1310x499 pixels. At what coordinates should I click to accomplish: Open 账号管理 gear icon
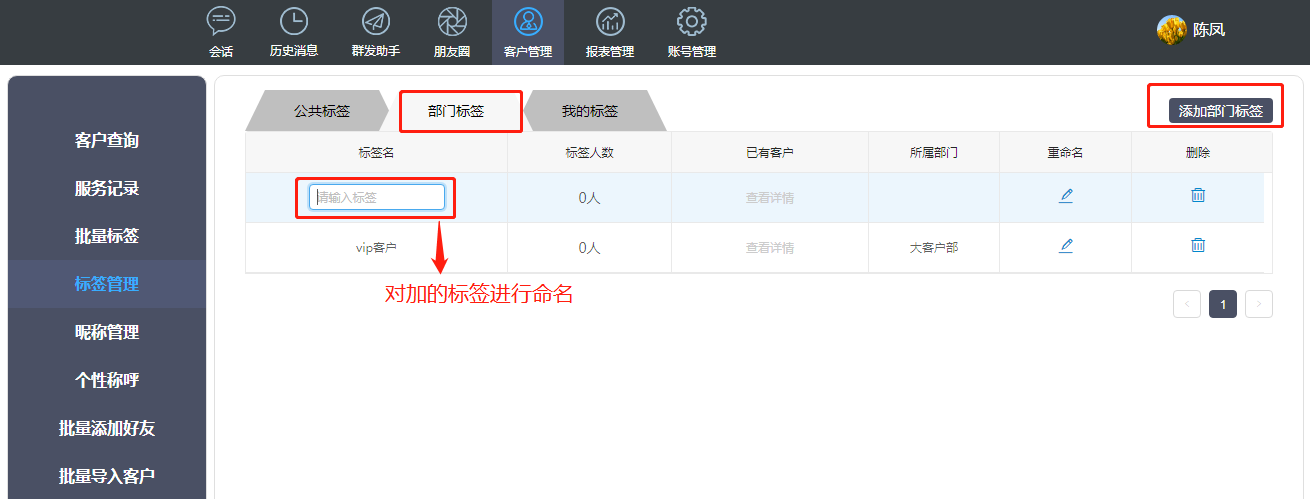click(692, 21)
